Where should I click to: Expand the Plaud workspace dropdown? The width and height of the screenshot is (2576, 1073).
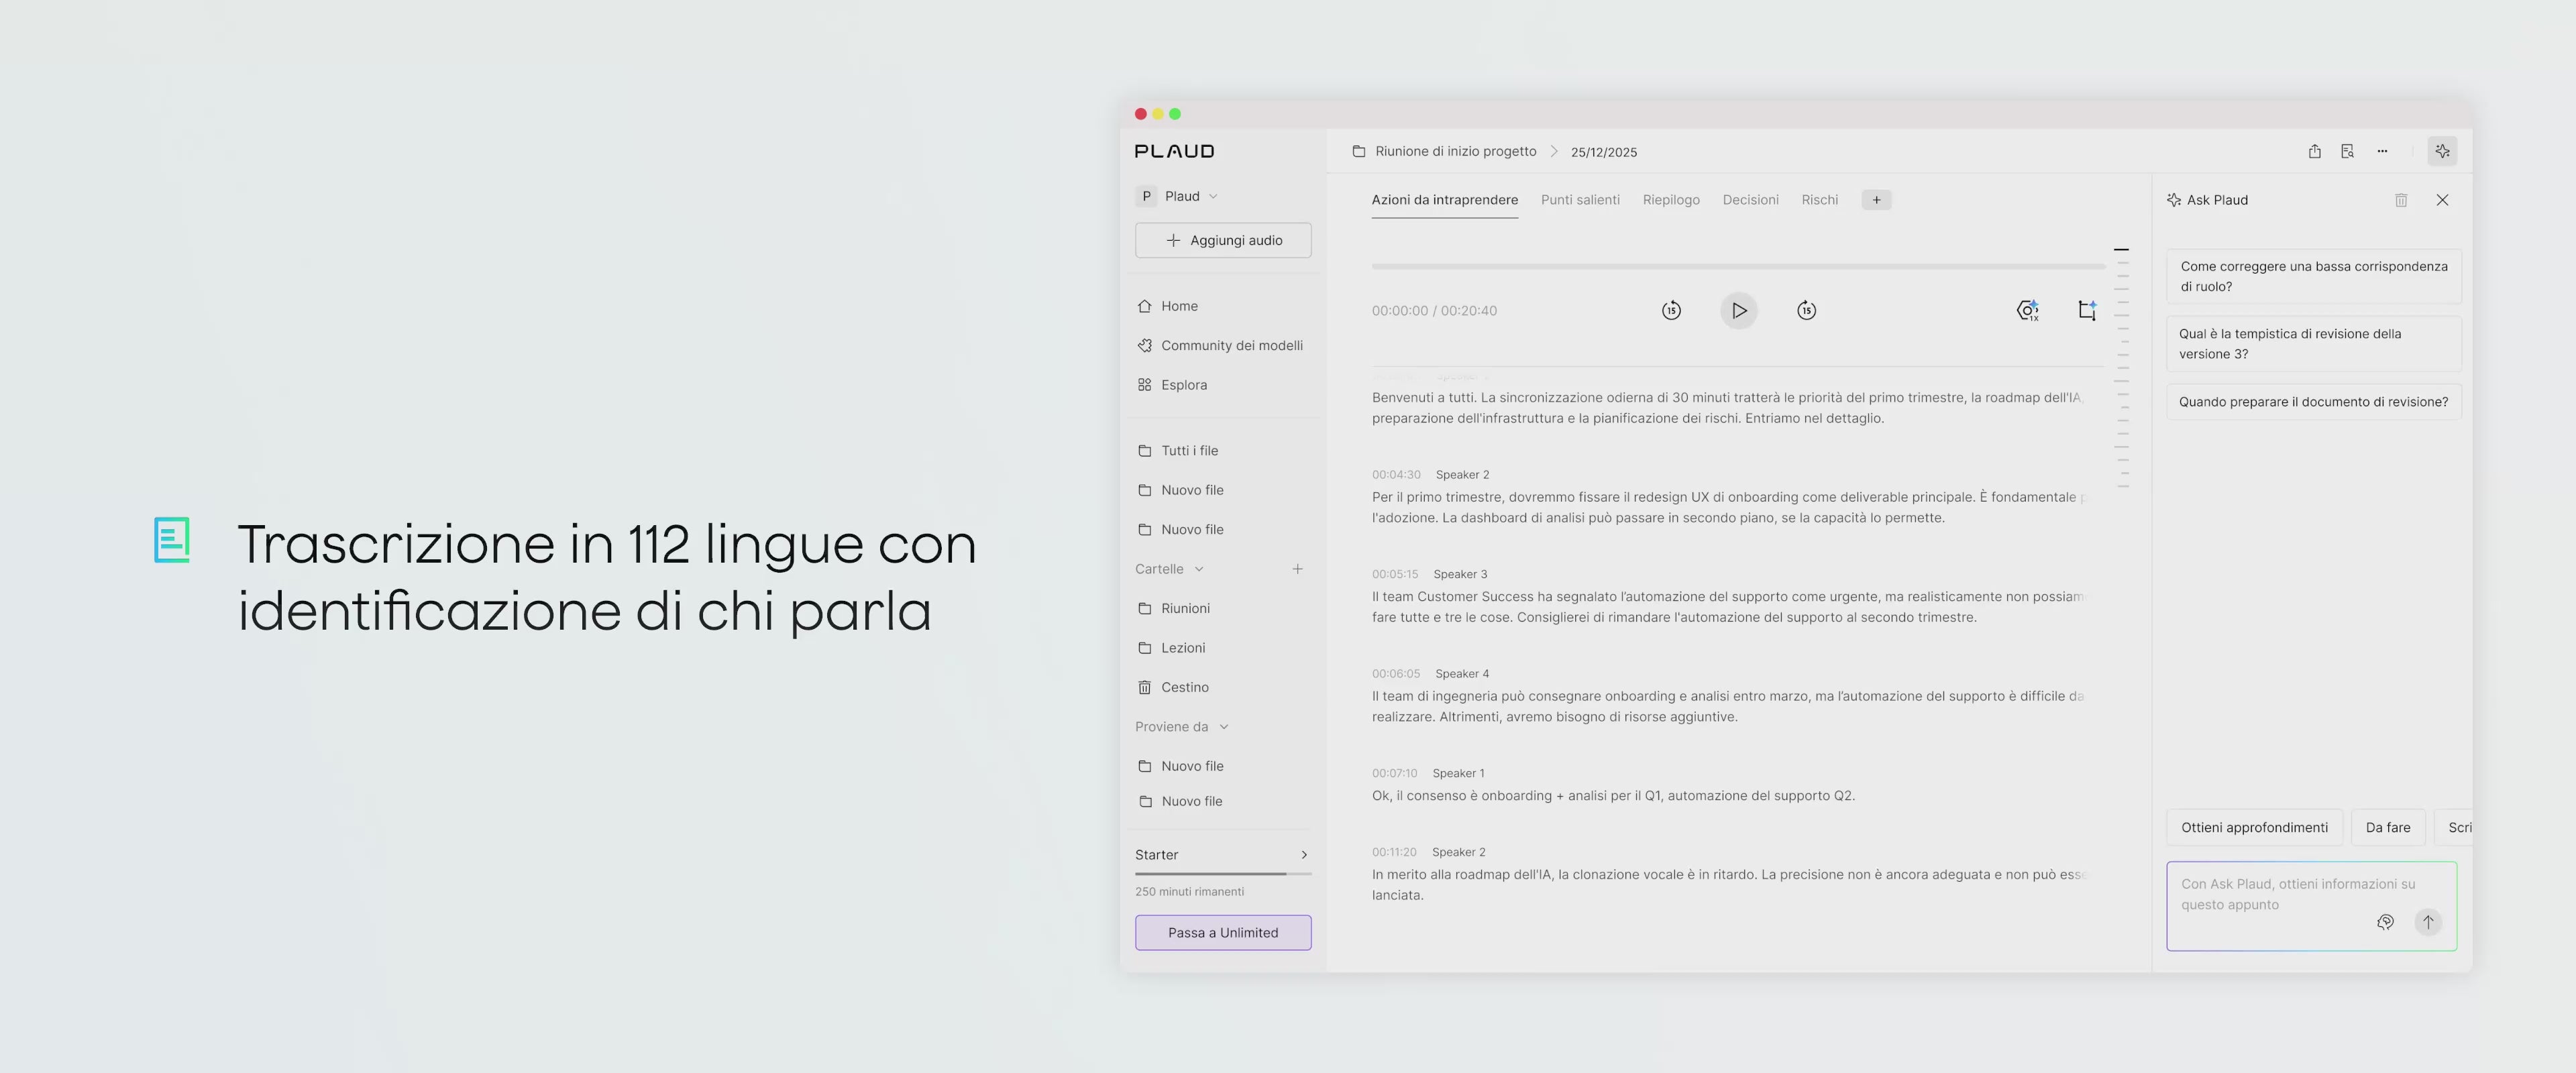click(x=1213, y=196)
